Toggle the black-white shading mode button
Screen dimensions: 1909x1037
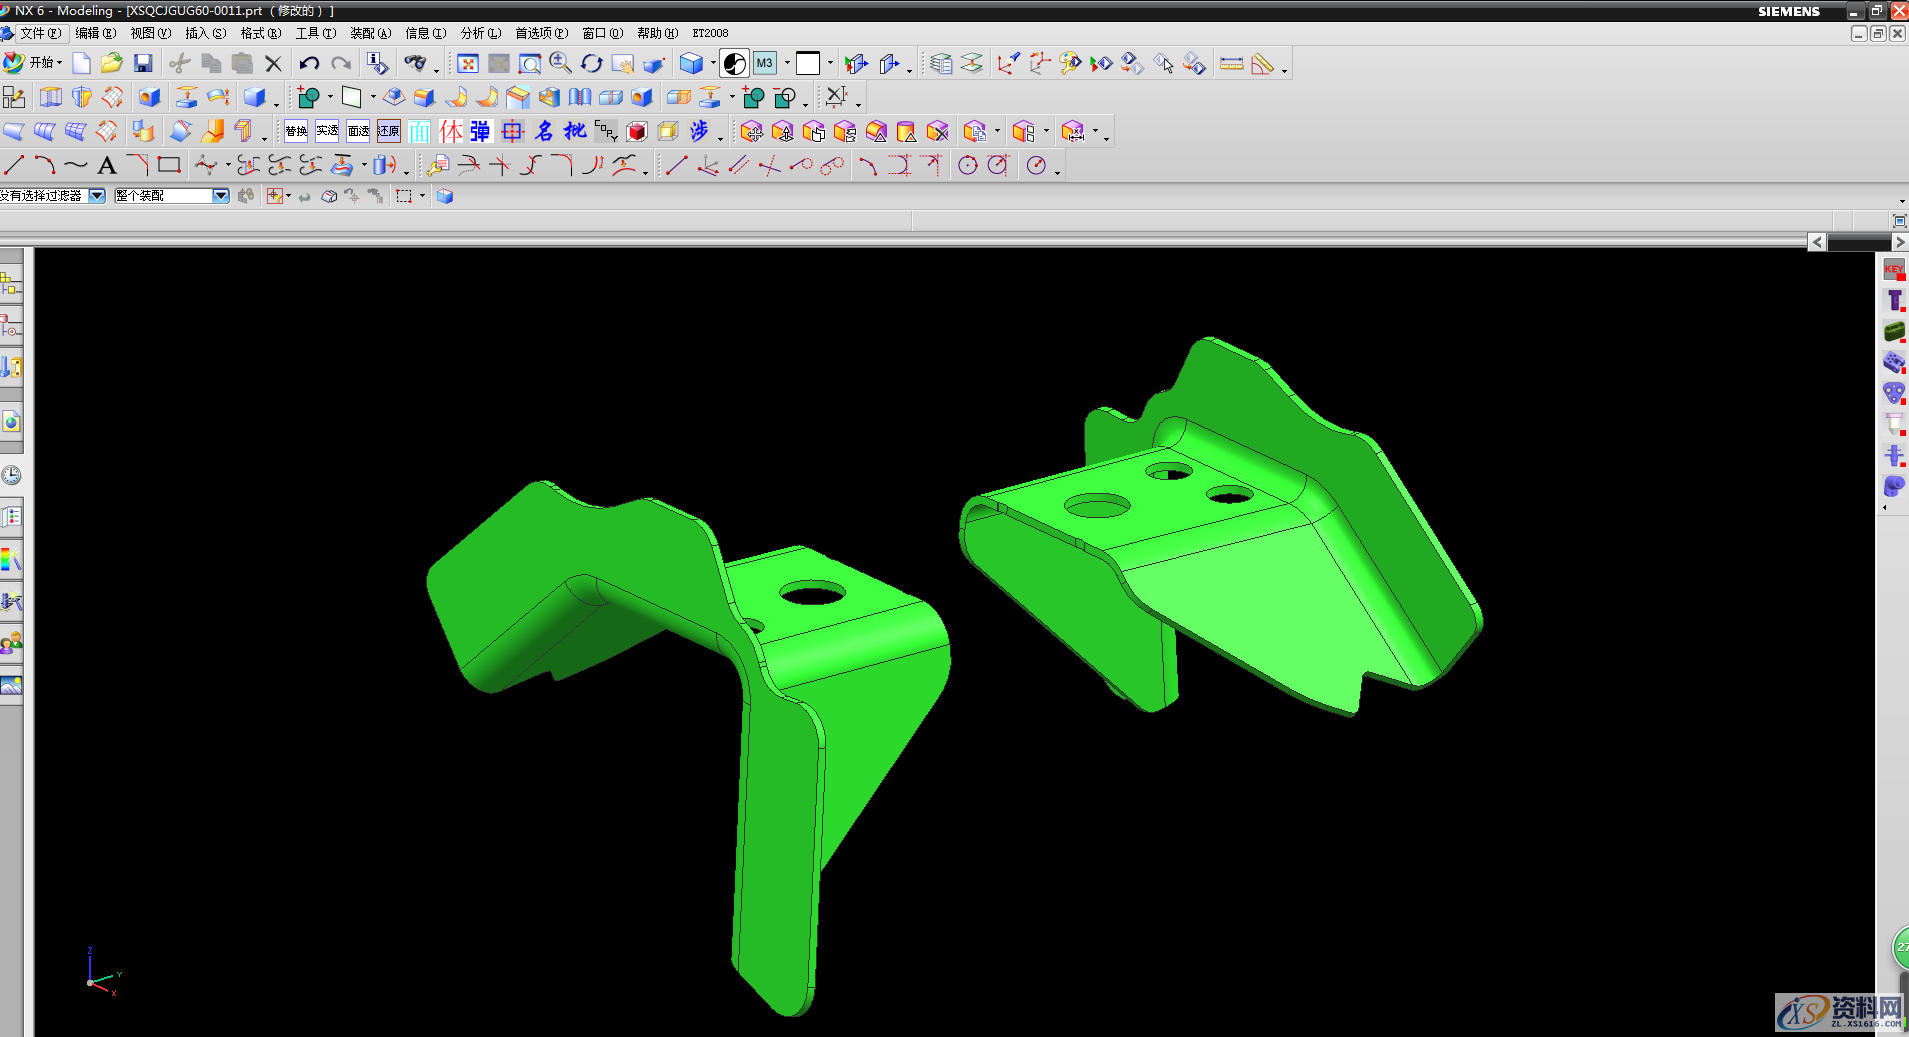click(x=734, y=64)
